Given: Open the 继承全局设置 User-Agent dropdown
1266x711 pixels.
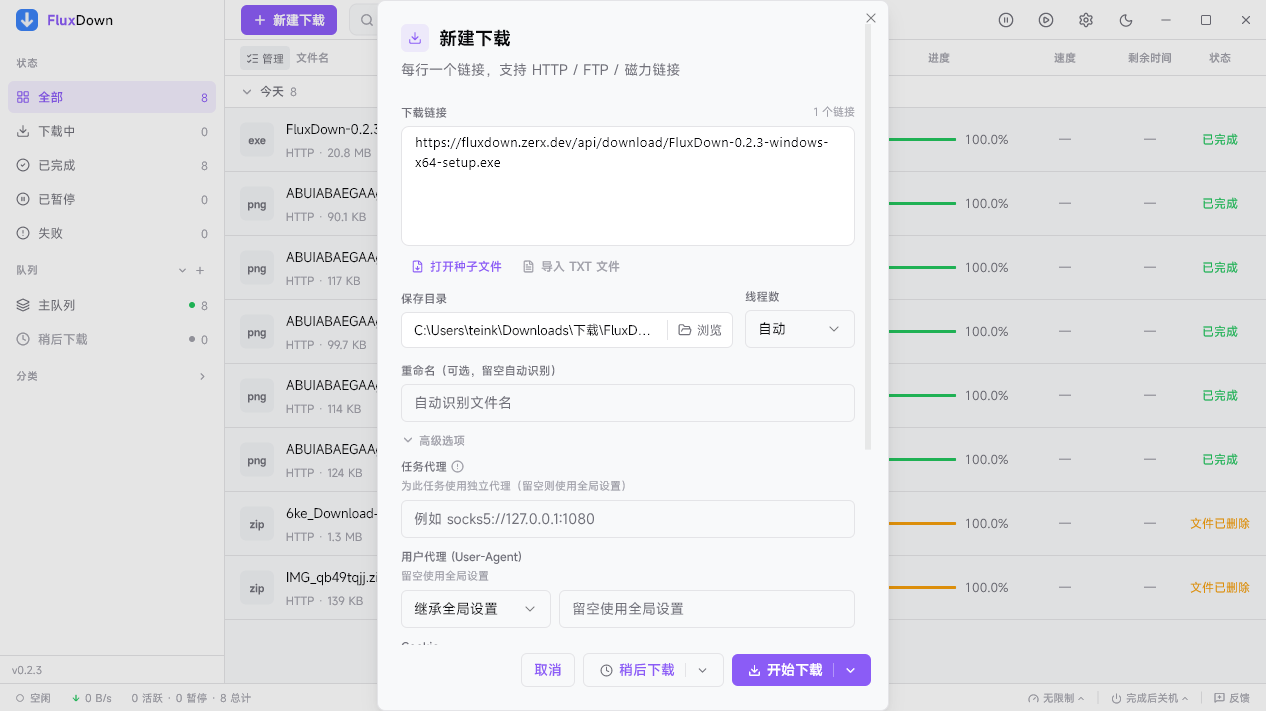Looking at the screenshot, I should [476, 608].
